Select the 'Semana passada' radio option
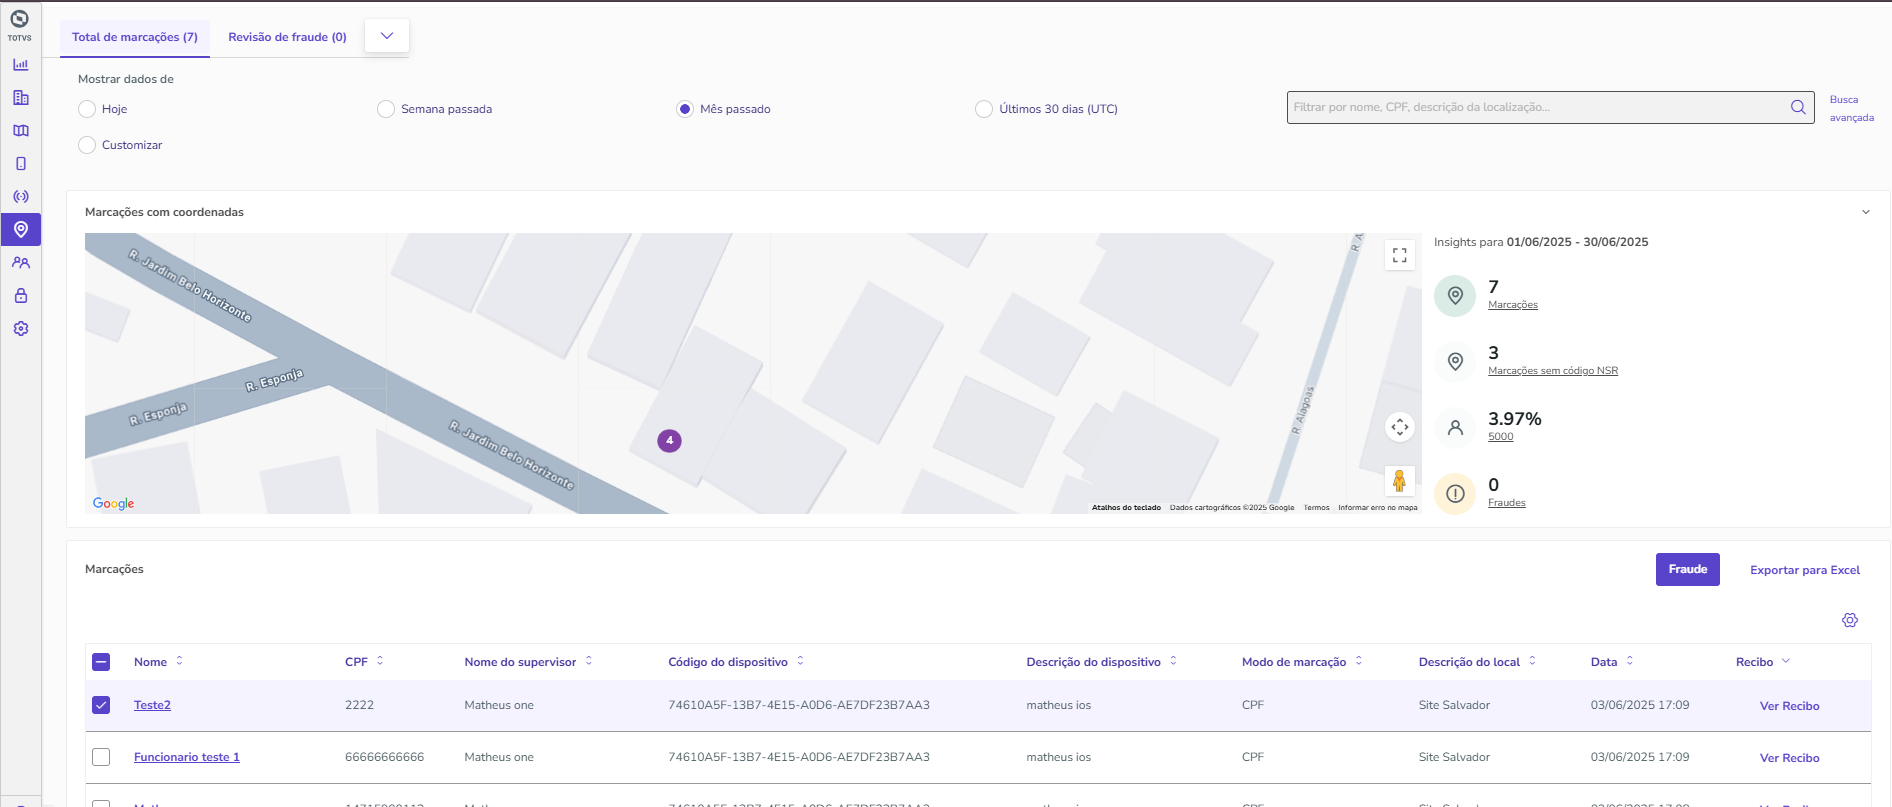This screenshot has width=1892, height=807. [x=386, y=109]
